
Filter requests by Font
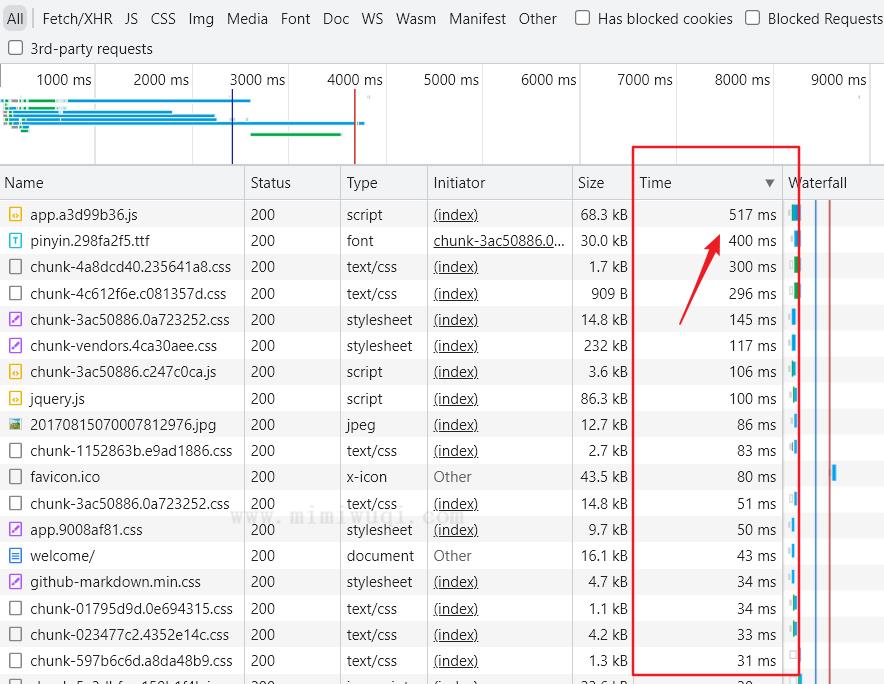click(x=295, y=19)
